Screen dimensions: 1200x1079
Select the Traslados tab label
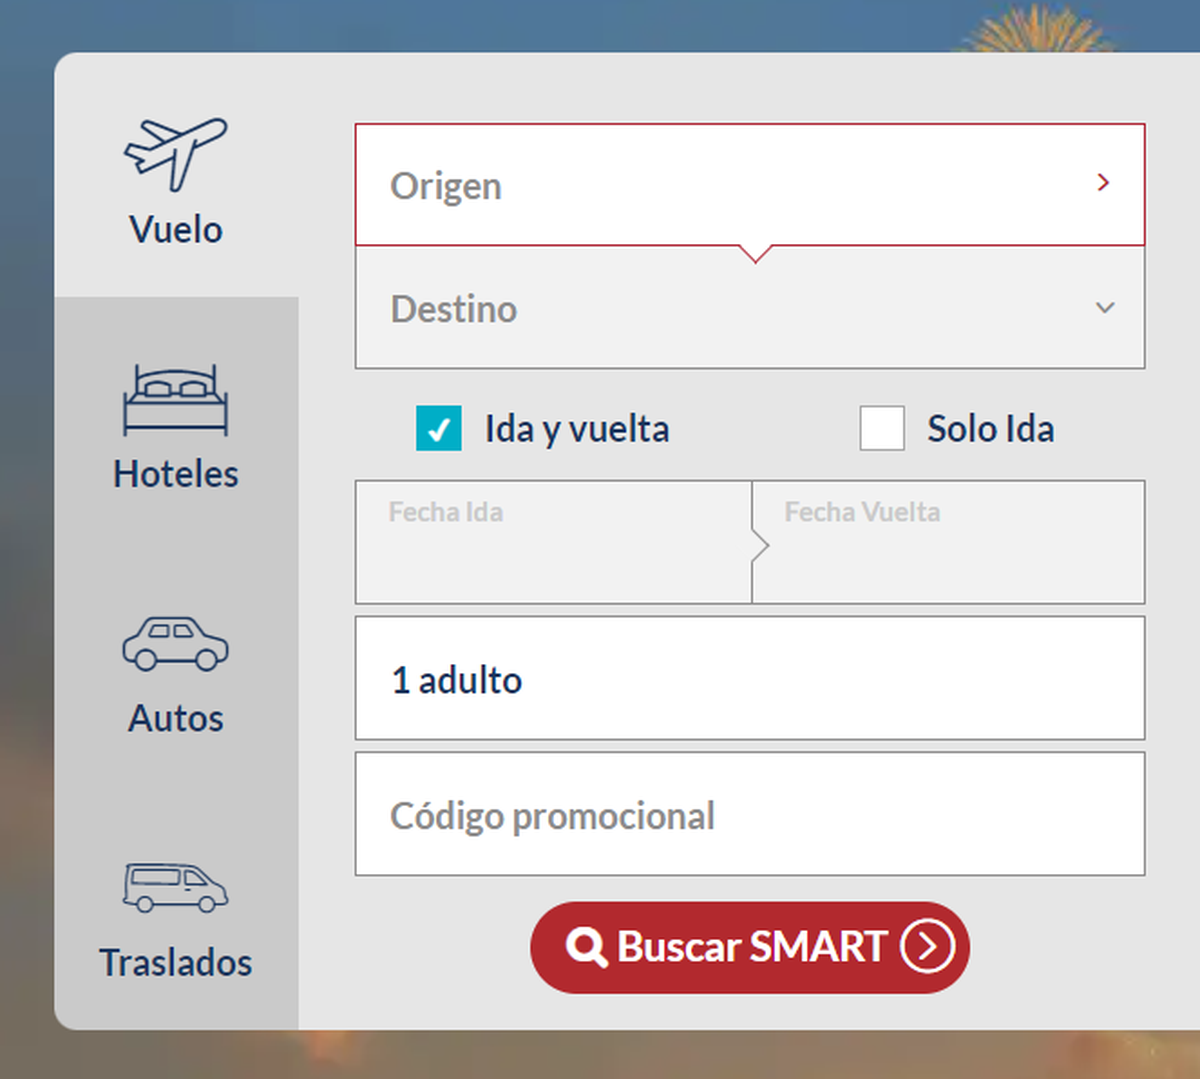click(176, 962)
